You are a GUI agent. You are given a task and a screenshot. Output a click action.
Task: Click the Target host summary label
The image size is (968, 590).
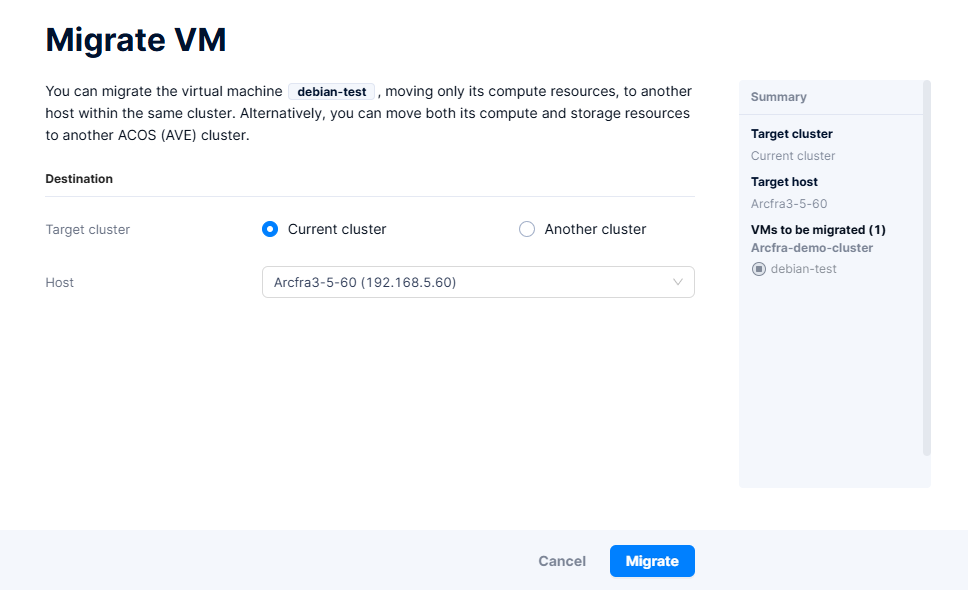[x=784, y=182]
